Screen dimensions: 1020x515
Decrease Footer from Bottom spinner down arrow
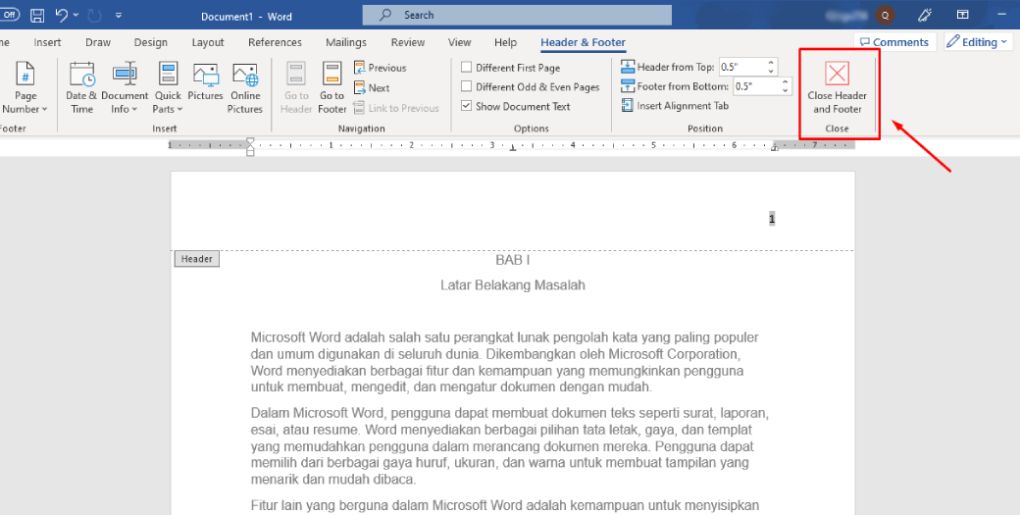786,90
